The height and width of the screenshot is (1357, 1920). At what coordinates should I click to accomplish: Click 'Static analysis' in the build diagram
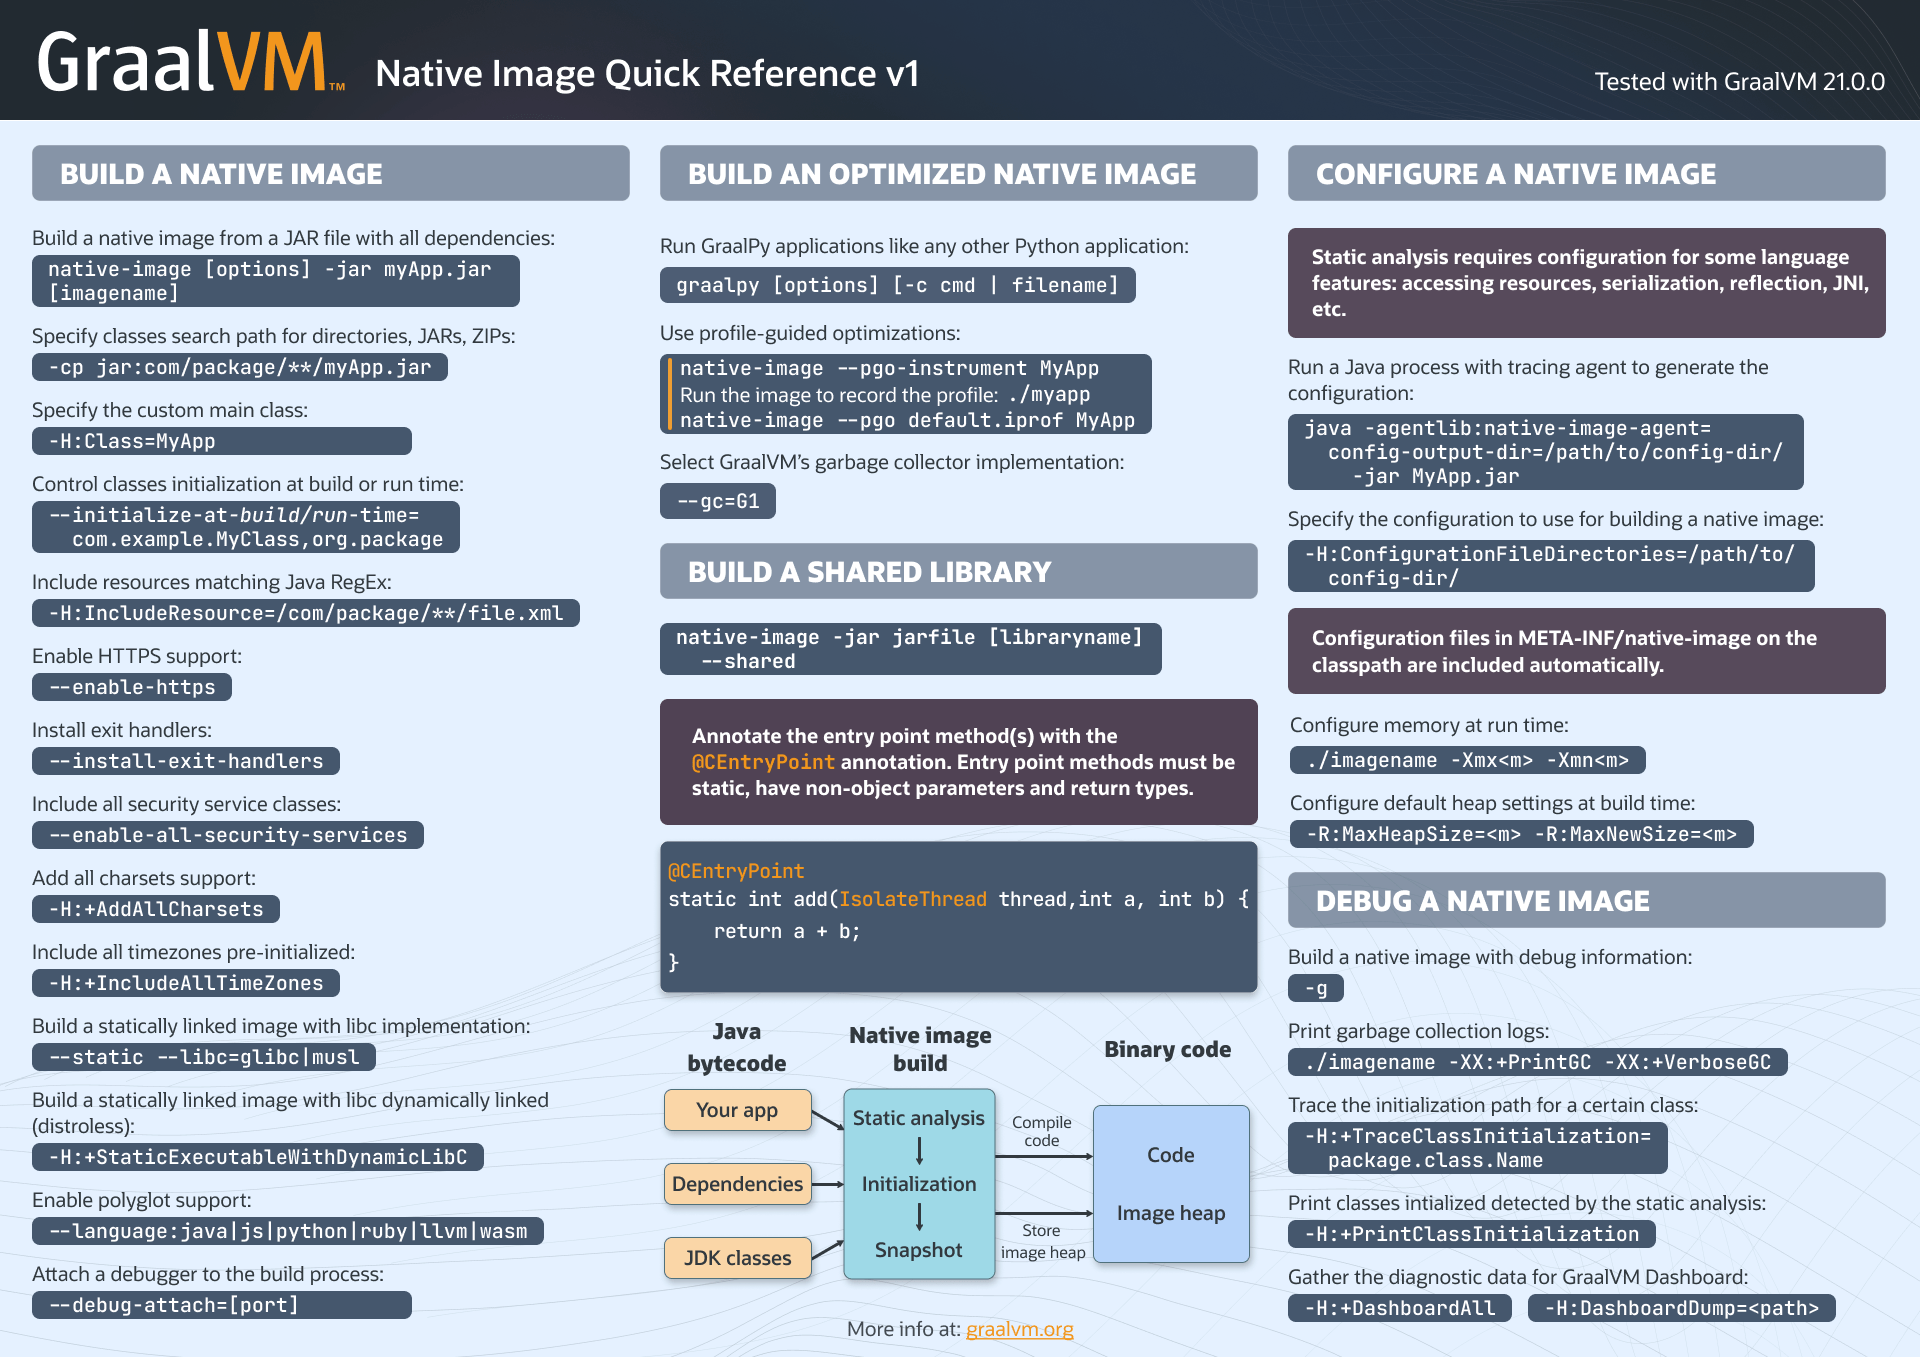919,1118
